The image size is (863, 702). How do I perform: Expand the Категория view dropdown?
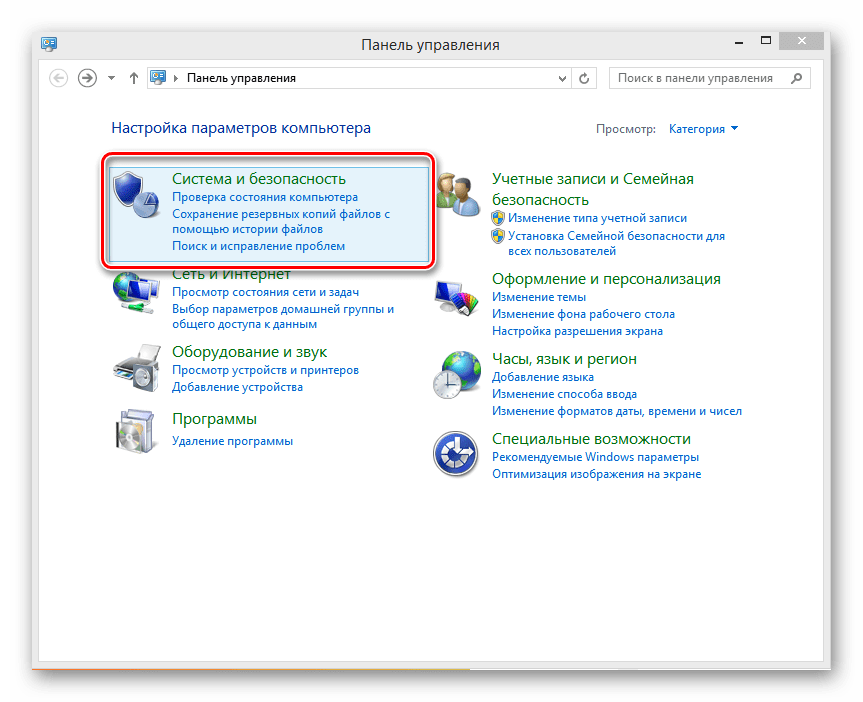pyautogui.click(x=703, y=129)
